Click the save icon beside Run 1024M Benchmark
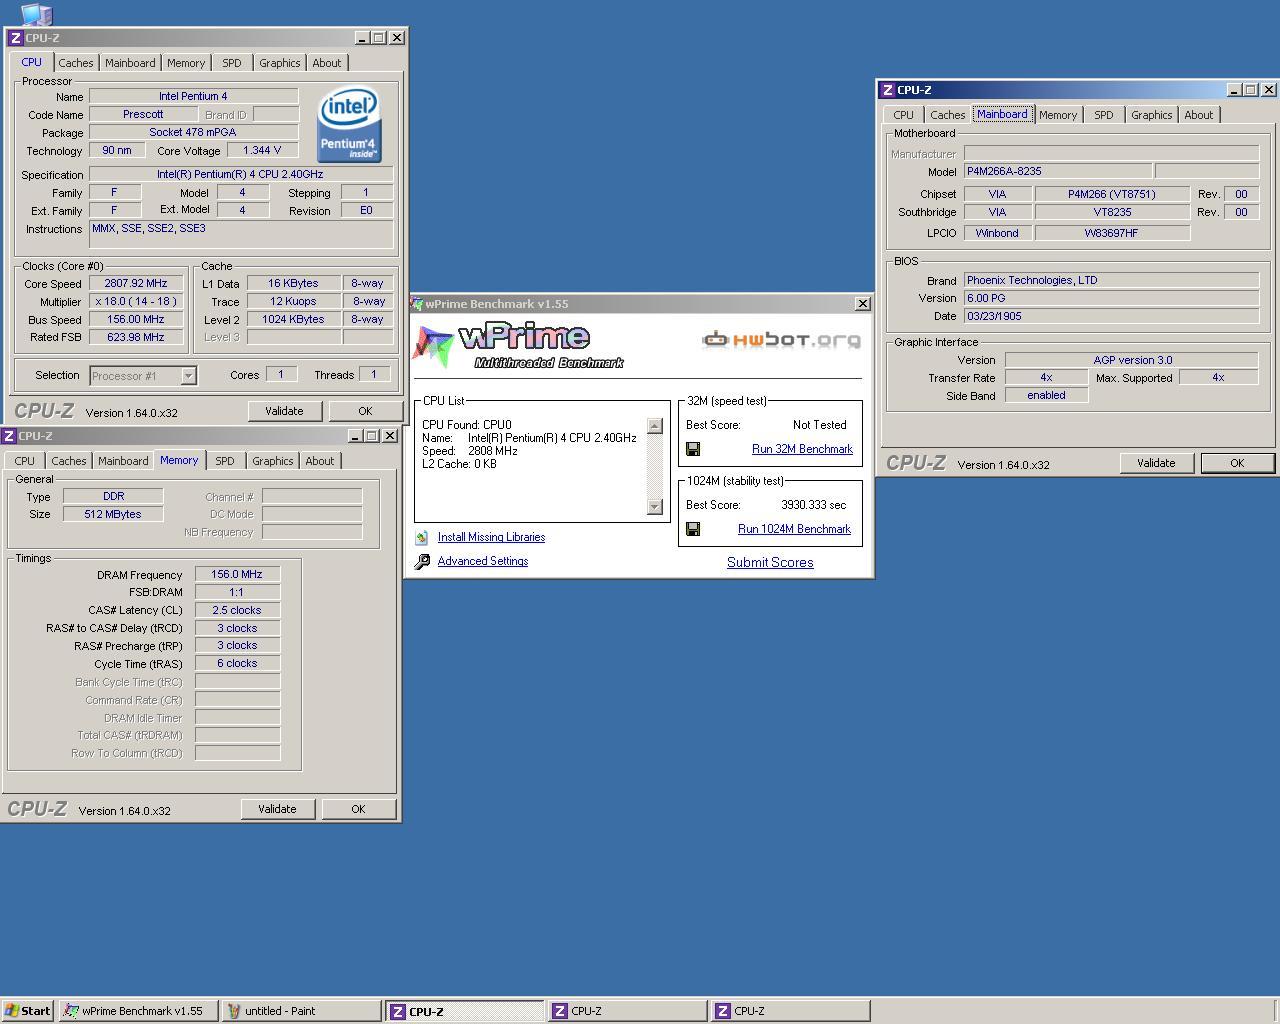This screenshot has height=1024, width=1280. pos(693,529)
